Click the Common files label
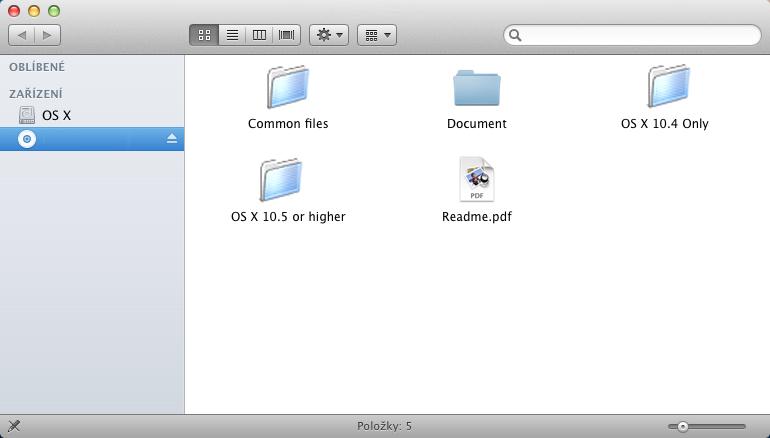Screen dimensions: 770x438 [x=288, y=124]
